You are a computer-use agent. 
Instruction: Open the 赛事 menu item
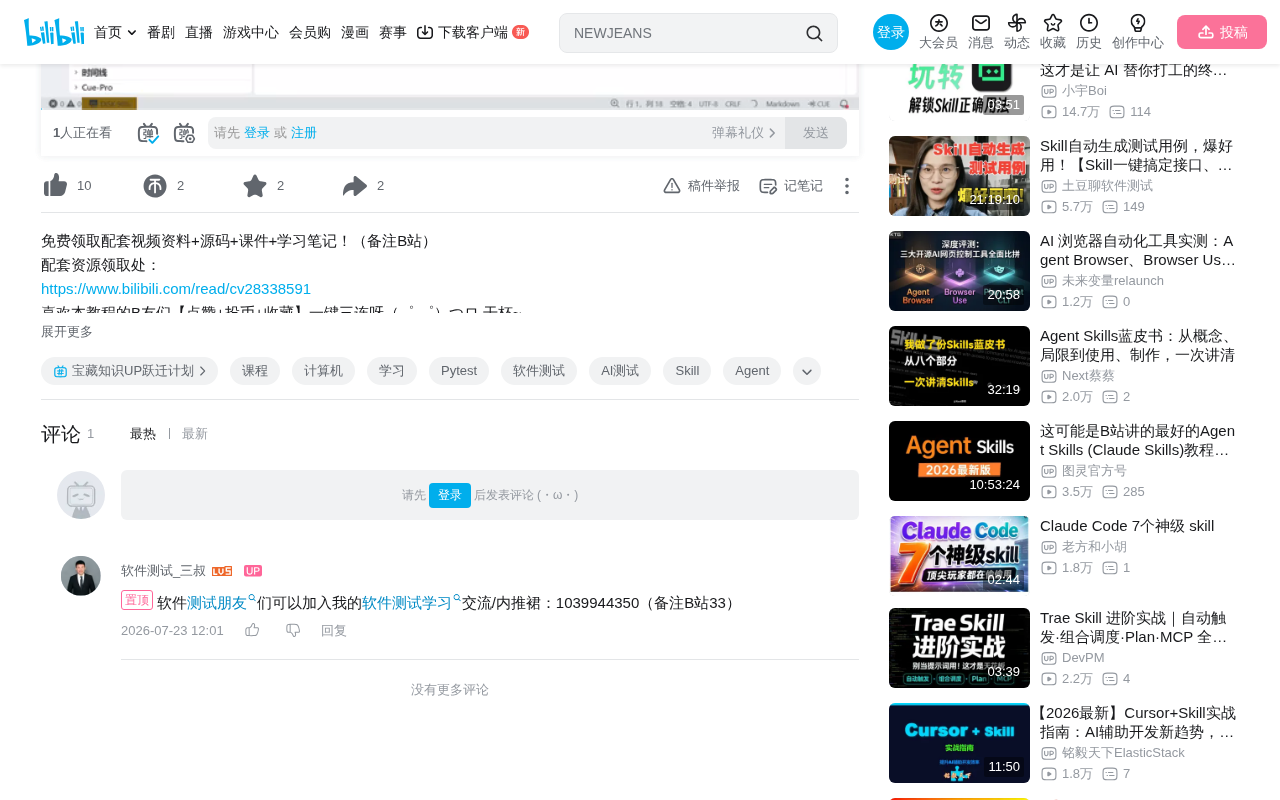[393, 32]
